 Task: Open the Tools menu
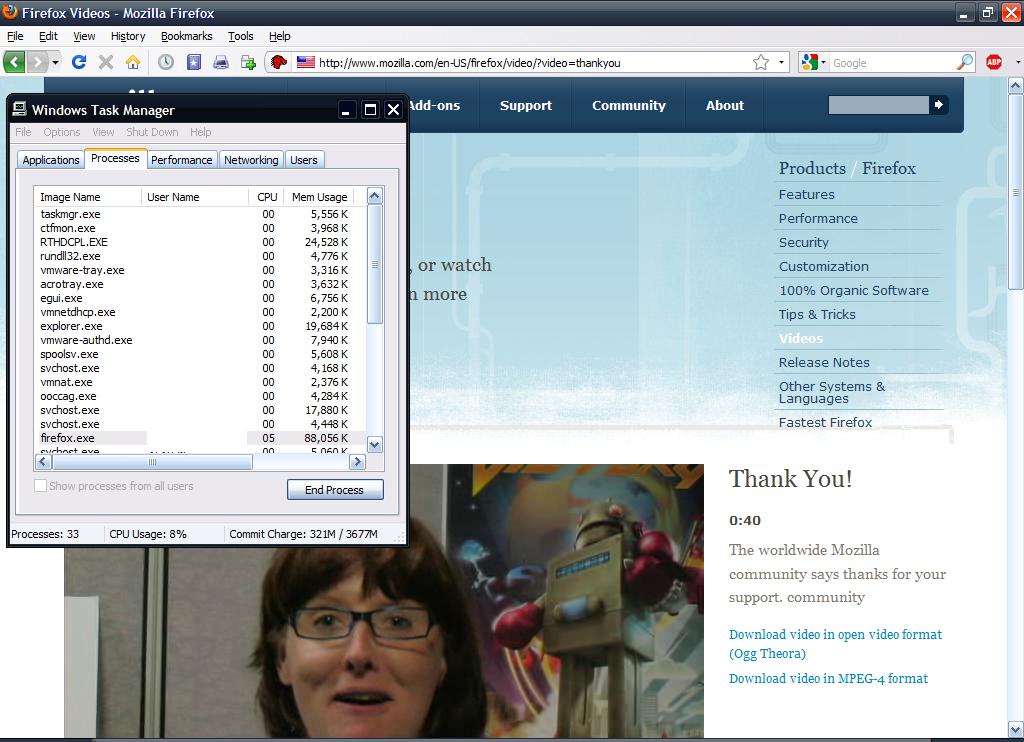click(240, 36)
